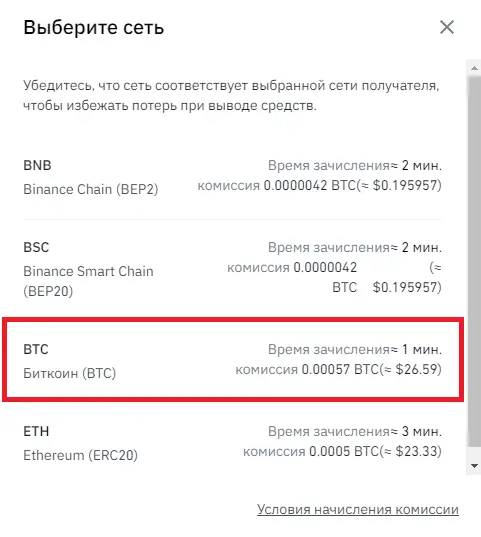Click the scrollbar down arrow
The image size is (481, 537).
474,466
